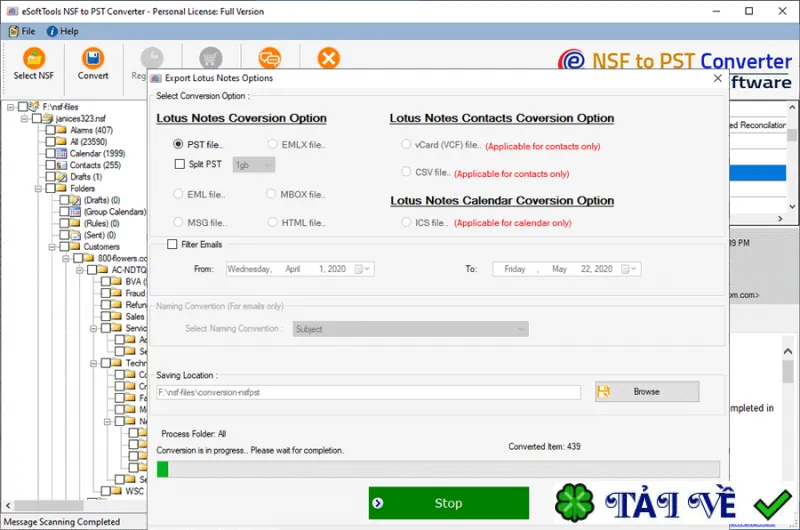800x530 pixels.
Task: Collapse the Customers tree folder
Action: point(52,247)
